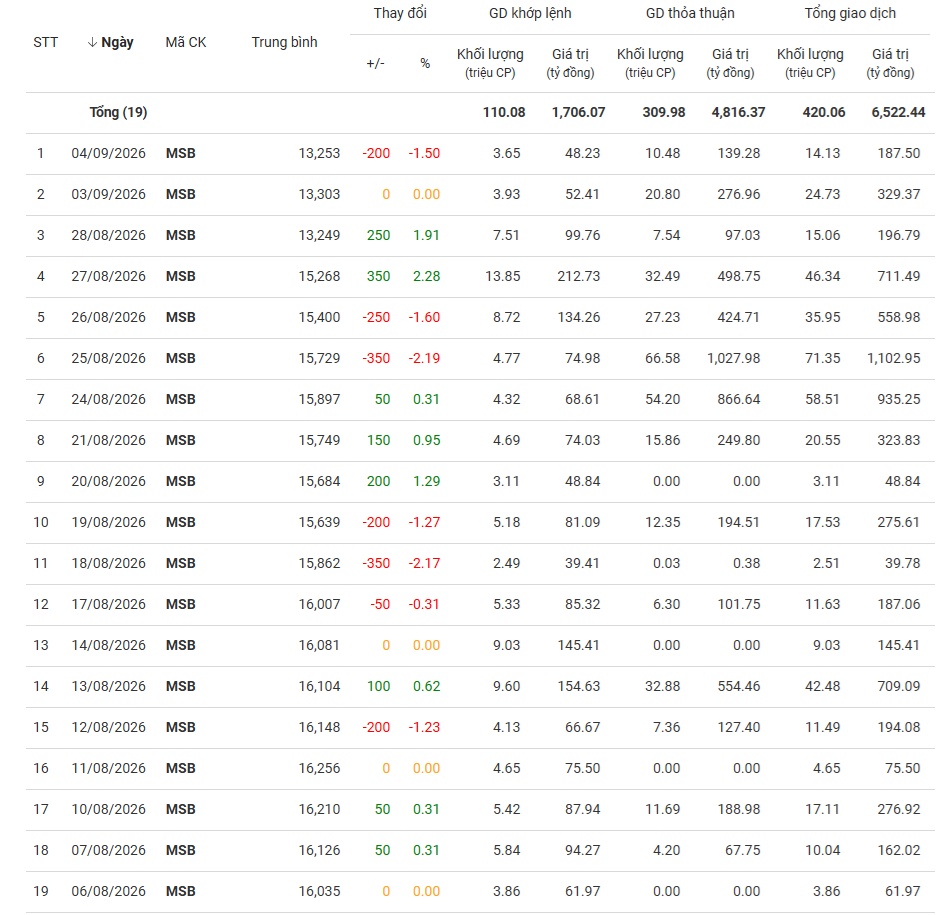Select the negotiated value 1,027.98
942x915 pixels.
point(734,359)
